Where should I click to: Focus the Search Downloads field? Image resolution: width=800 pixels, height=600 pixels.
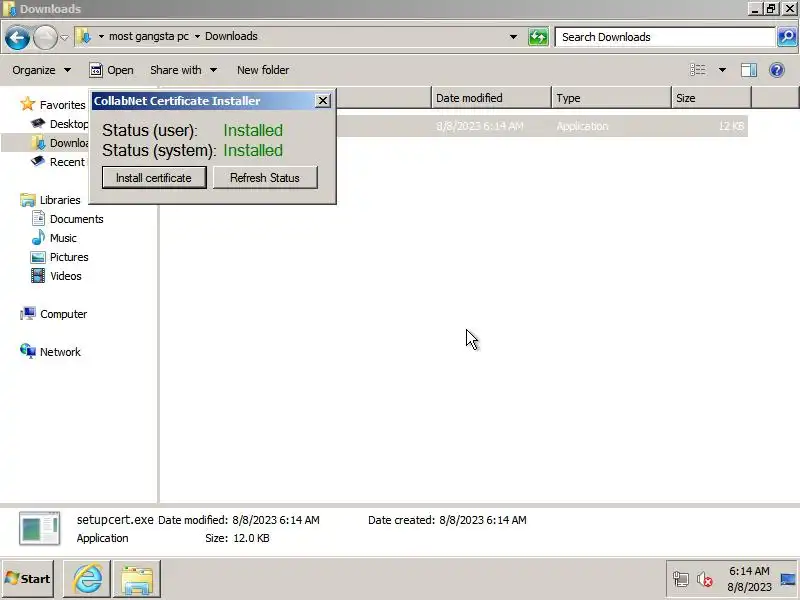[x=665, y=37]
